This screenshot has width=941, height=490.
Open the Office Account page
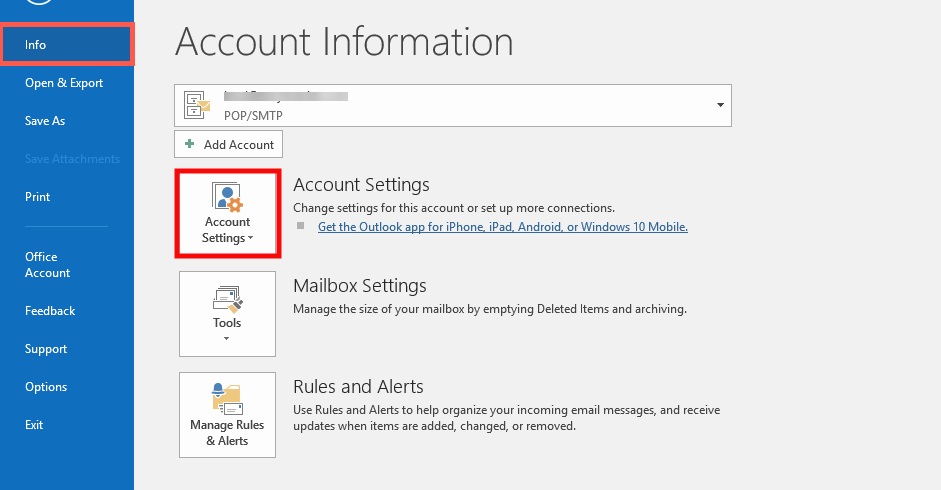(x=48, y=265)
